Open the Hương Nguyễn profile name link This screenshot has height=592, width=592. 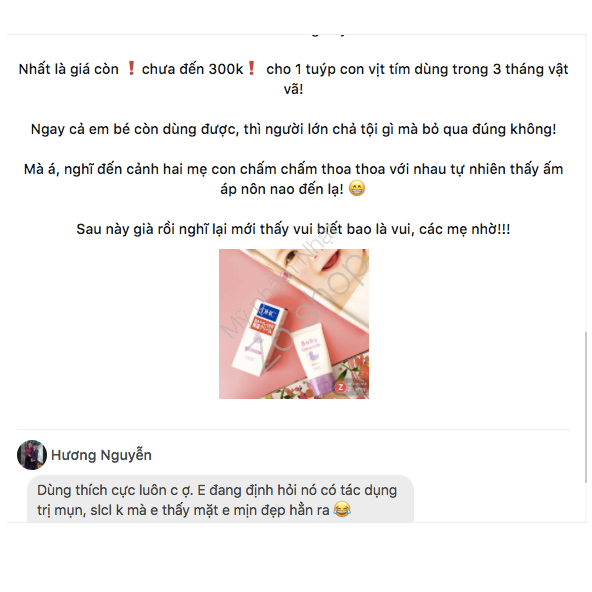(x=101, y=455)
